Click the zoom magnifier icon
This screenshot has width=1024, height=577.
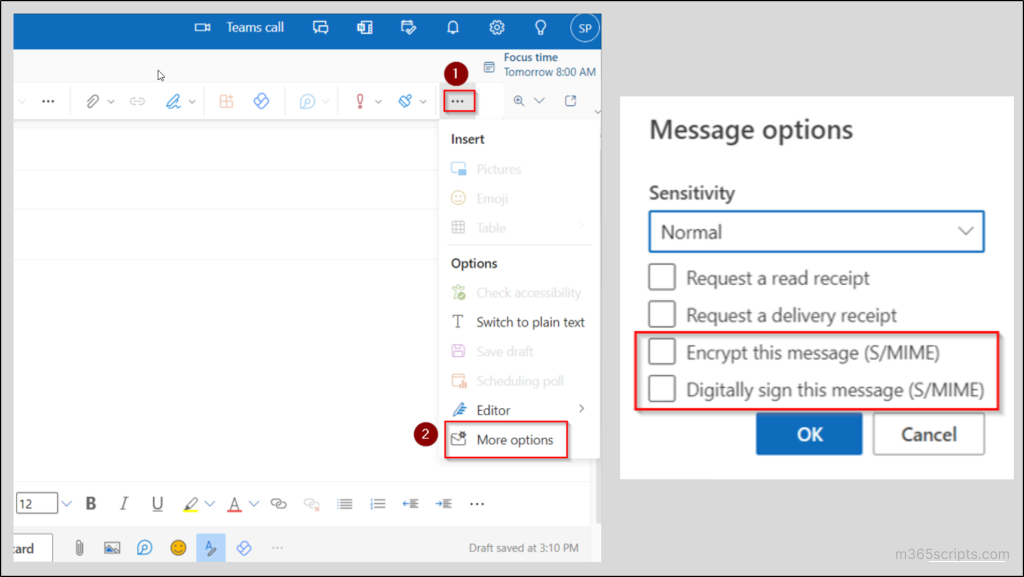coord(520,100)
